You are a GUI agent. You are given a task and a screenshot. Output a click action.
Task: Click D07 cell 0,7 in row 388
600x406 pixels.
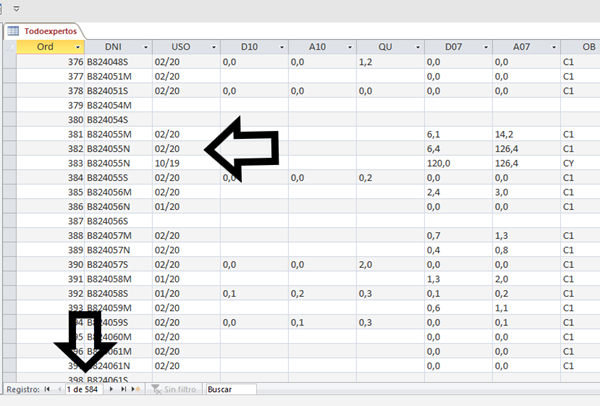458,235
